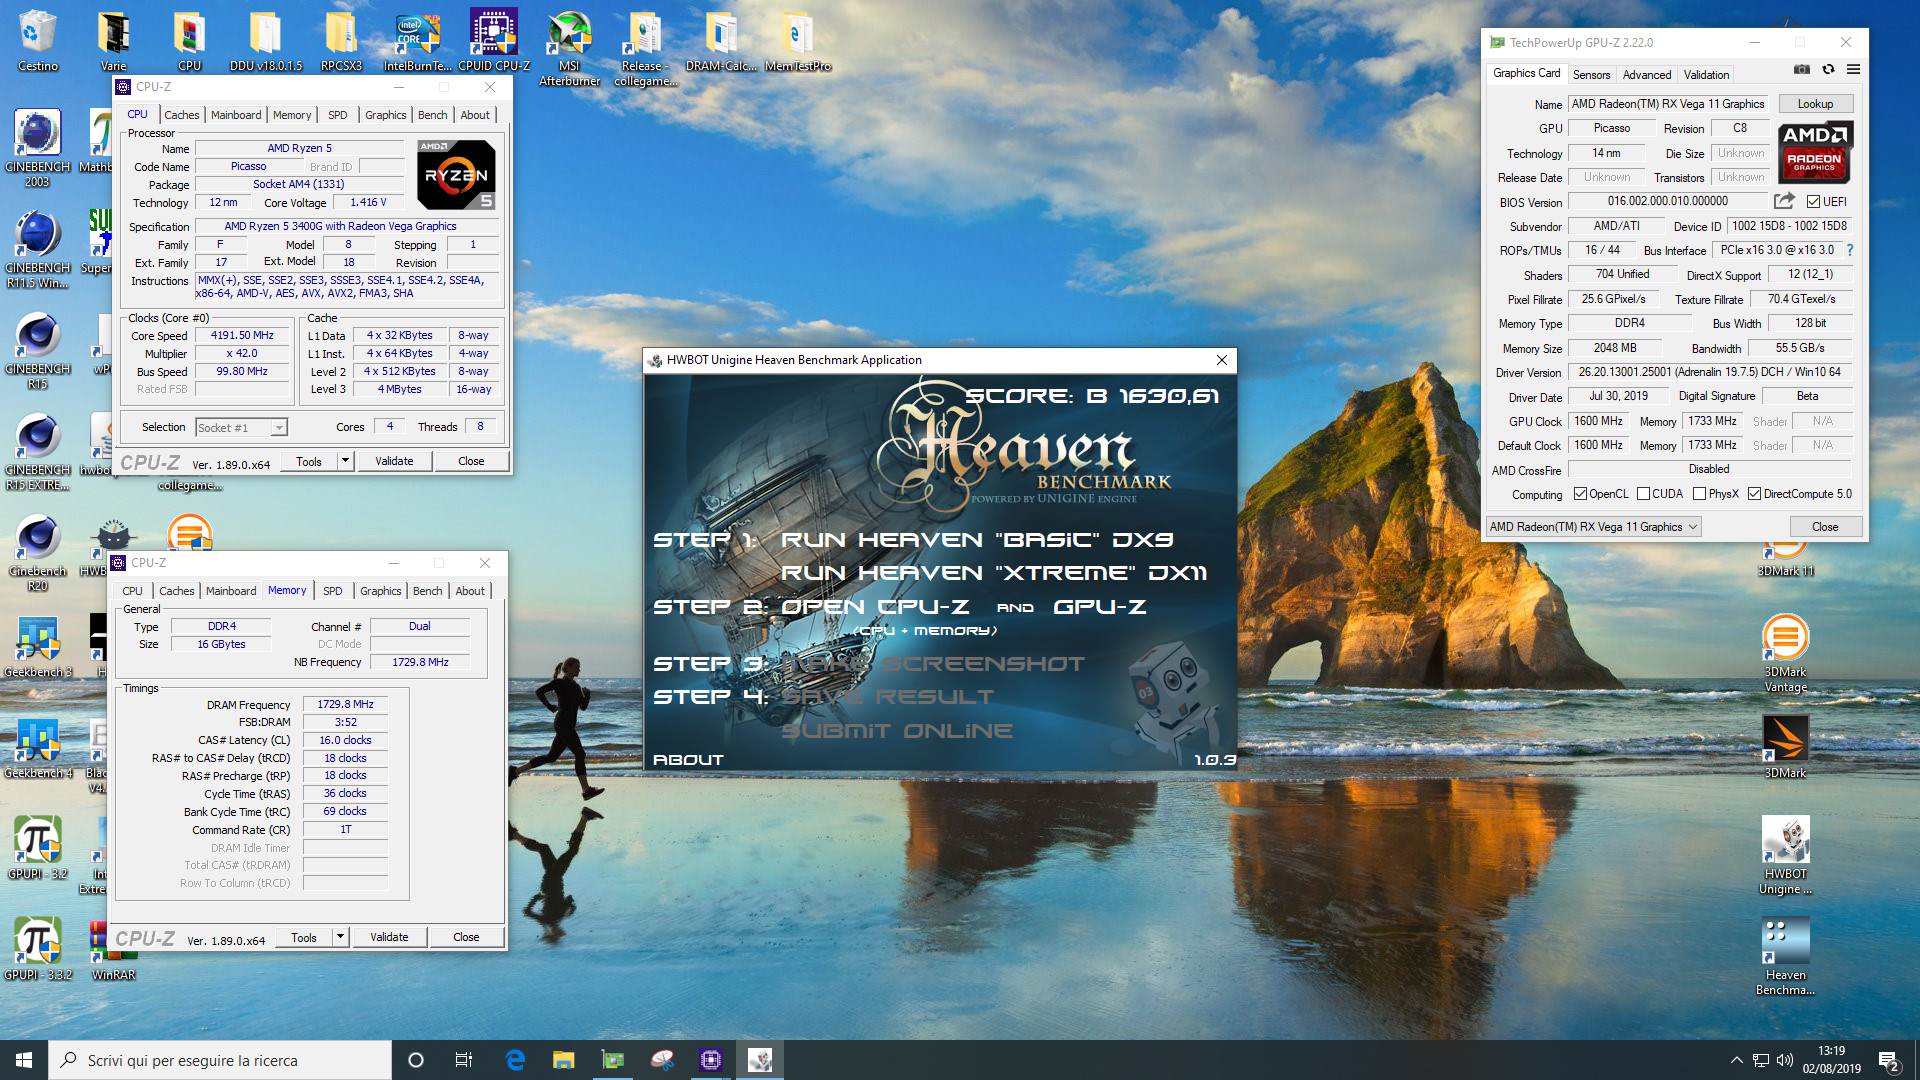Launch CPUID CPU-Z desktop shortcut
The height and width of the screenshot is (1080, 1920).
[494, 40]
